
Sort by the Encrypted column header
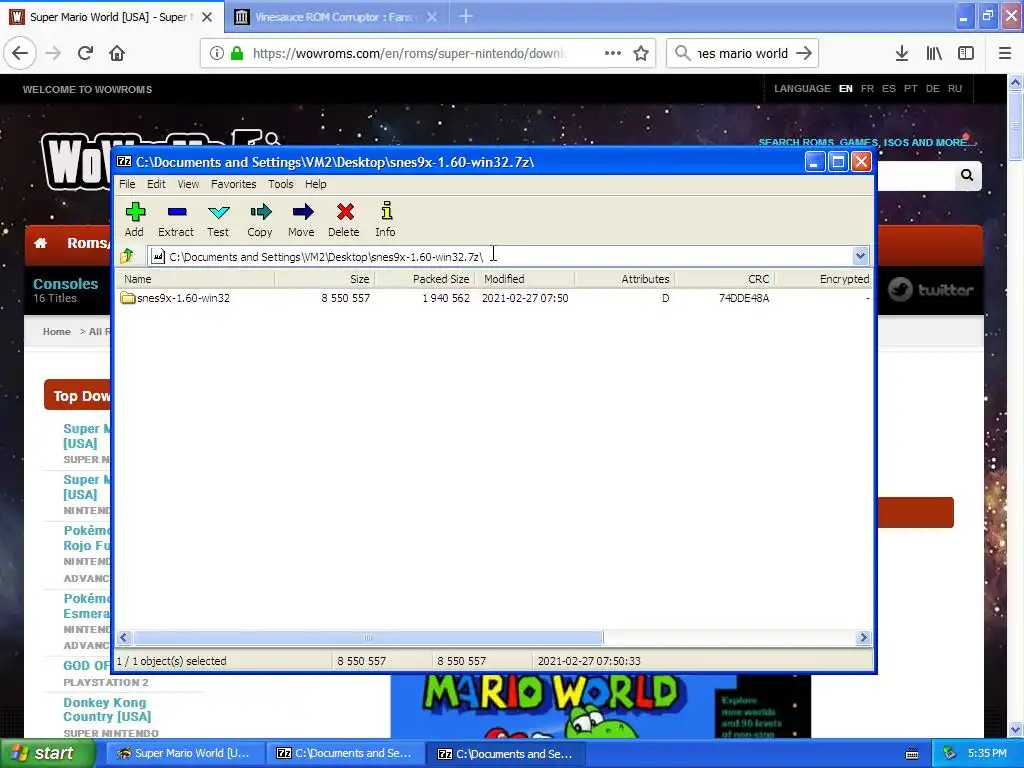coord(824,279)
